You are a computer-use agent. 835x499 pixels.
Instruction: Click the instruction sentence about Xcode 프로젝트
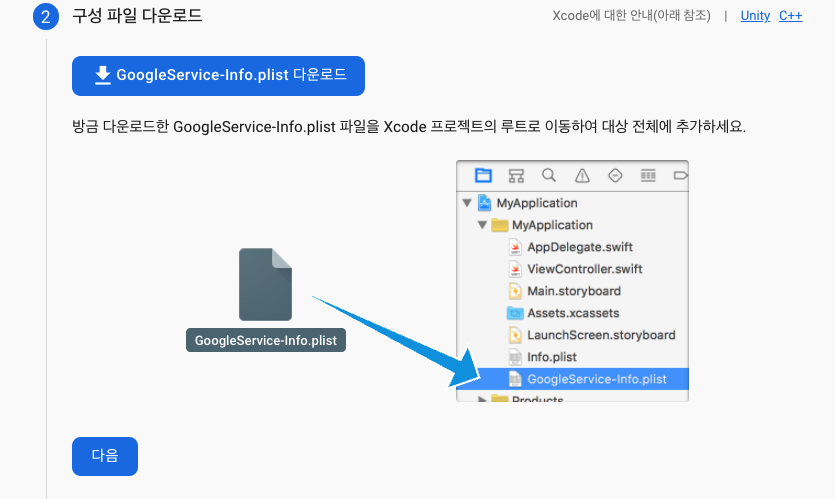coord(409,127)
